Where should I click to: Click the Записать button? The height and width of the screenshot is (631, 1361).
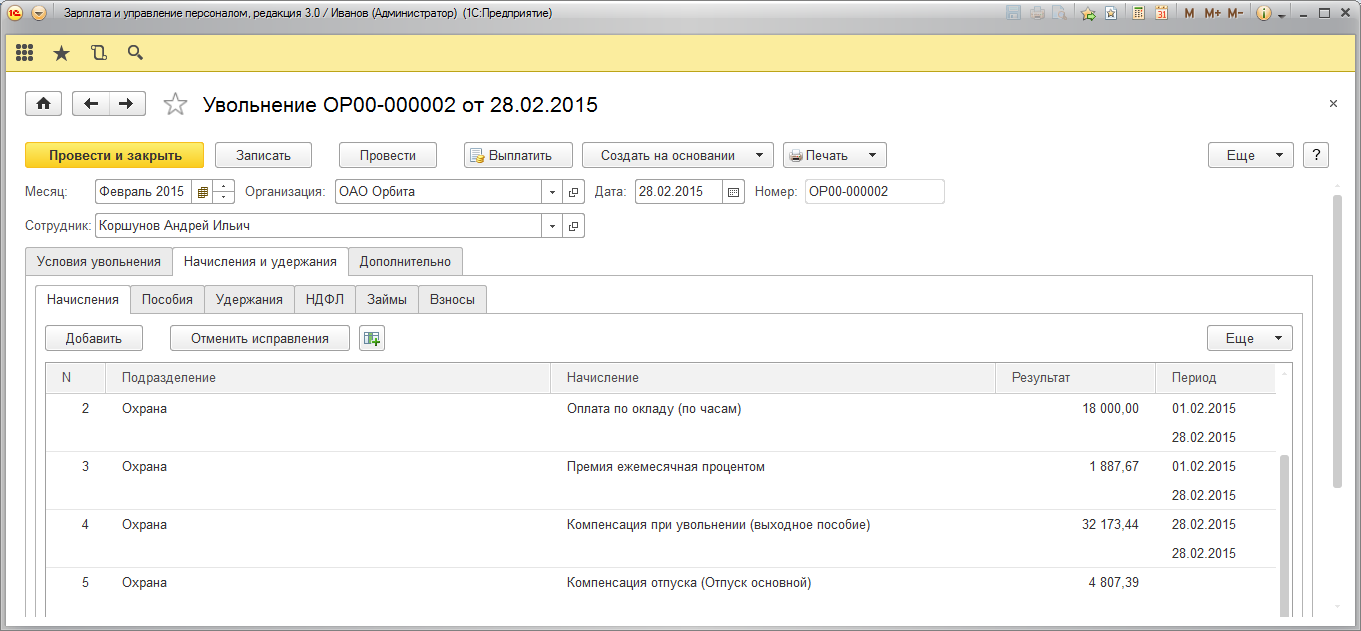[x=263, y=155]
